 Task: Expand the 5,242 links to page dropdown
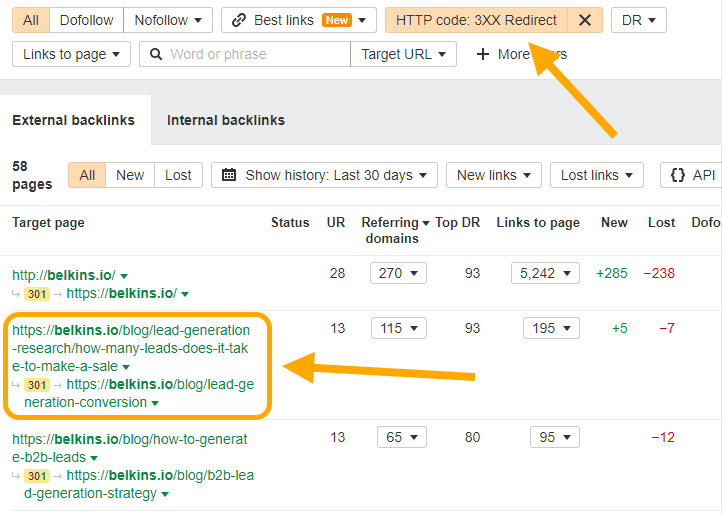[x=546, y=273]
